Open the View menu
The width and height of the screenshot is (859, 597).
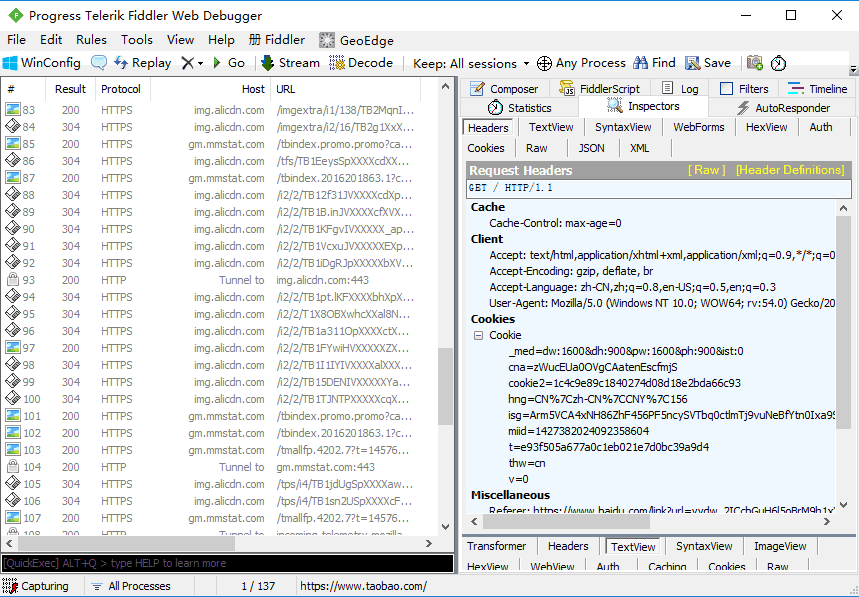180,39
